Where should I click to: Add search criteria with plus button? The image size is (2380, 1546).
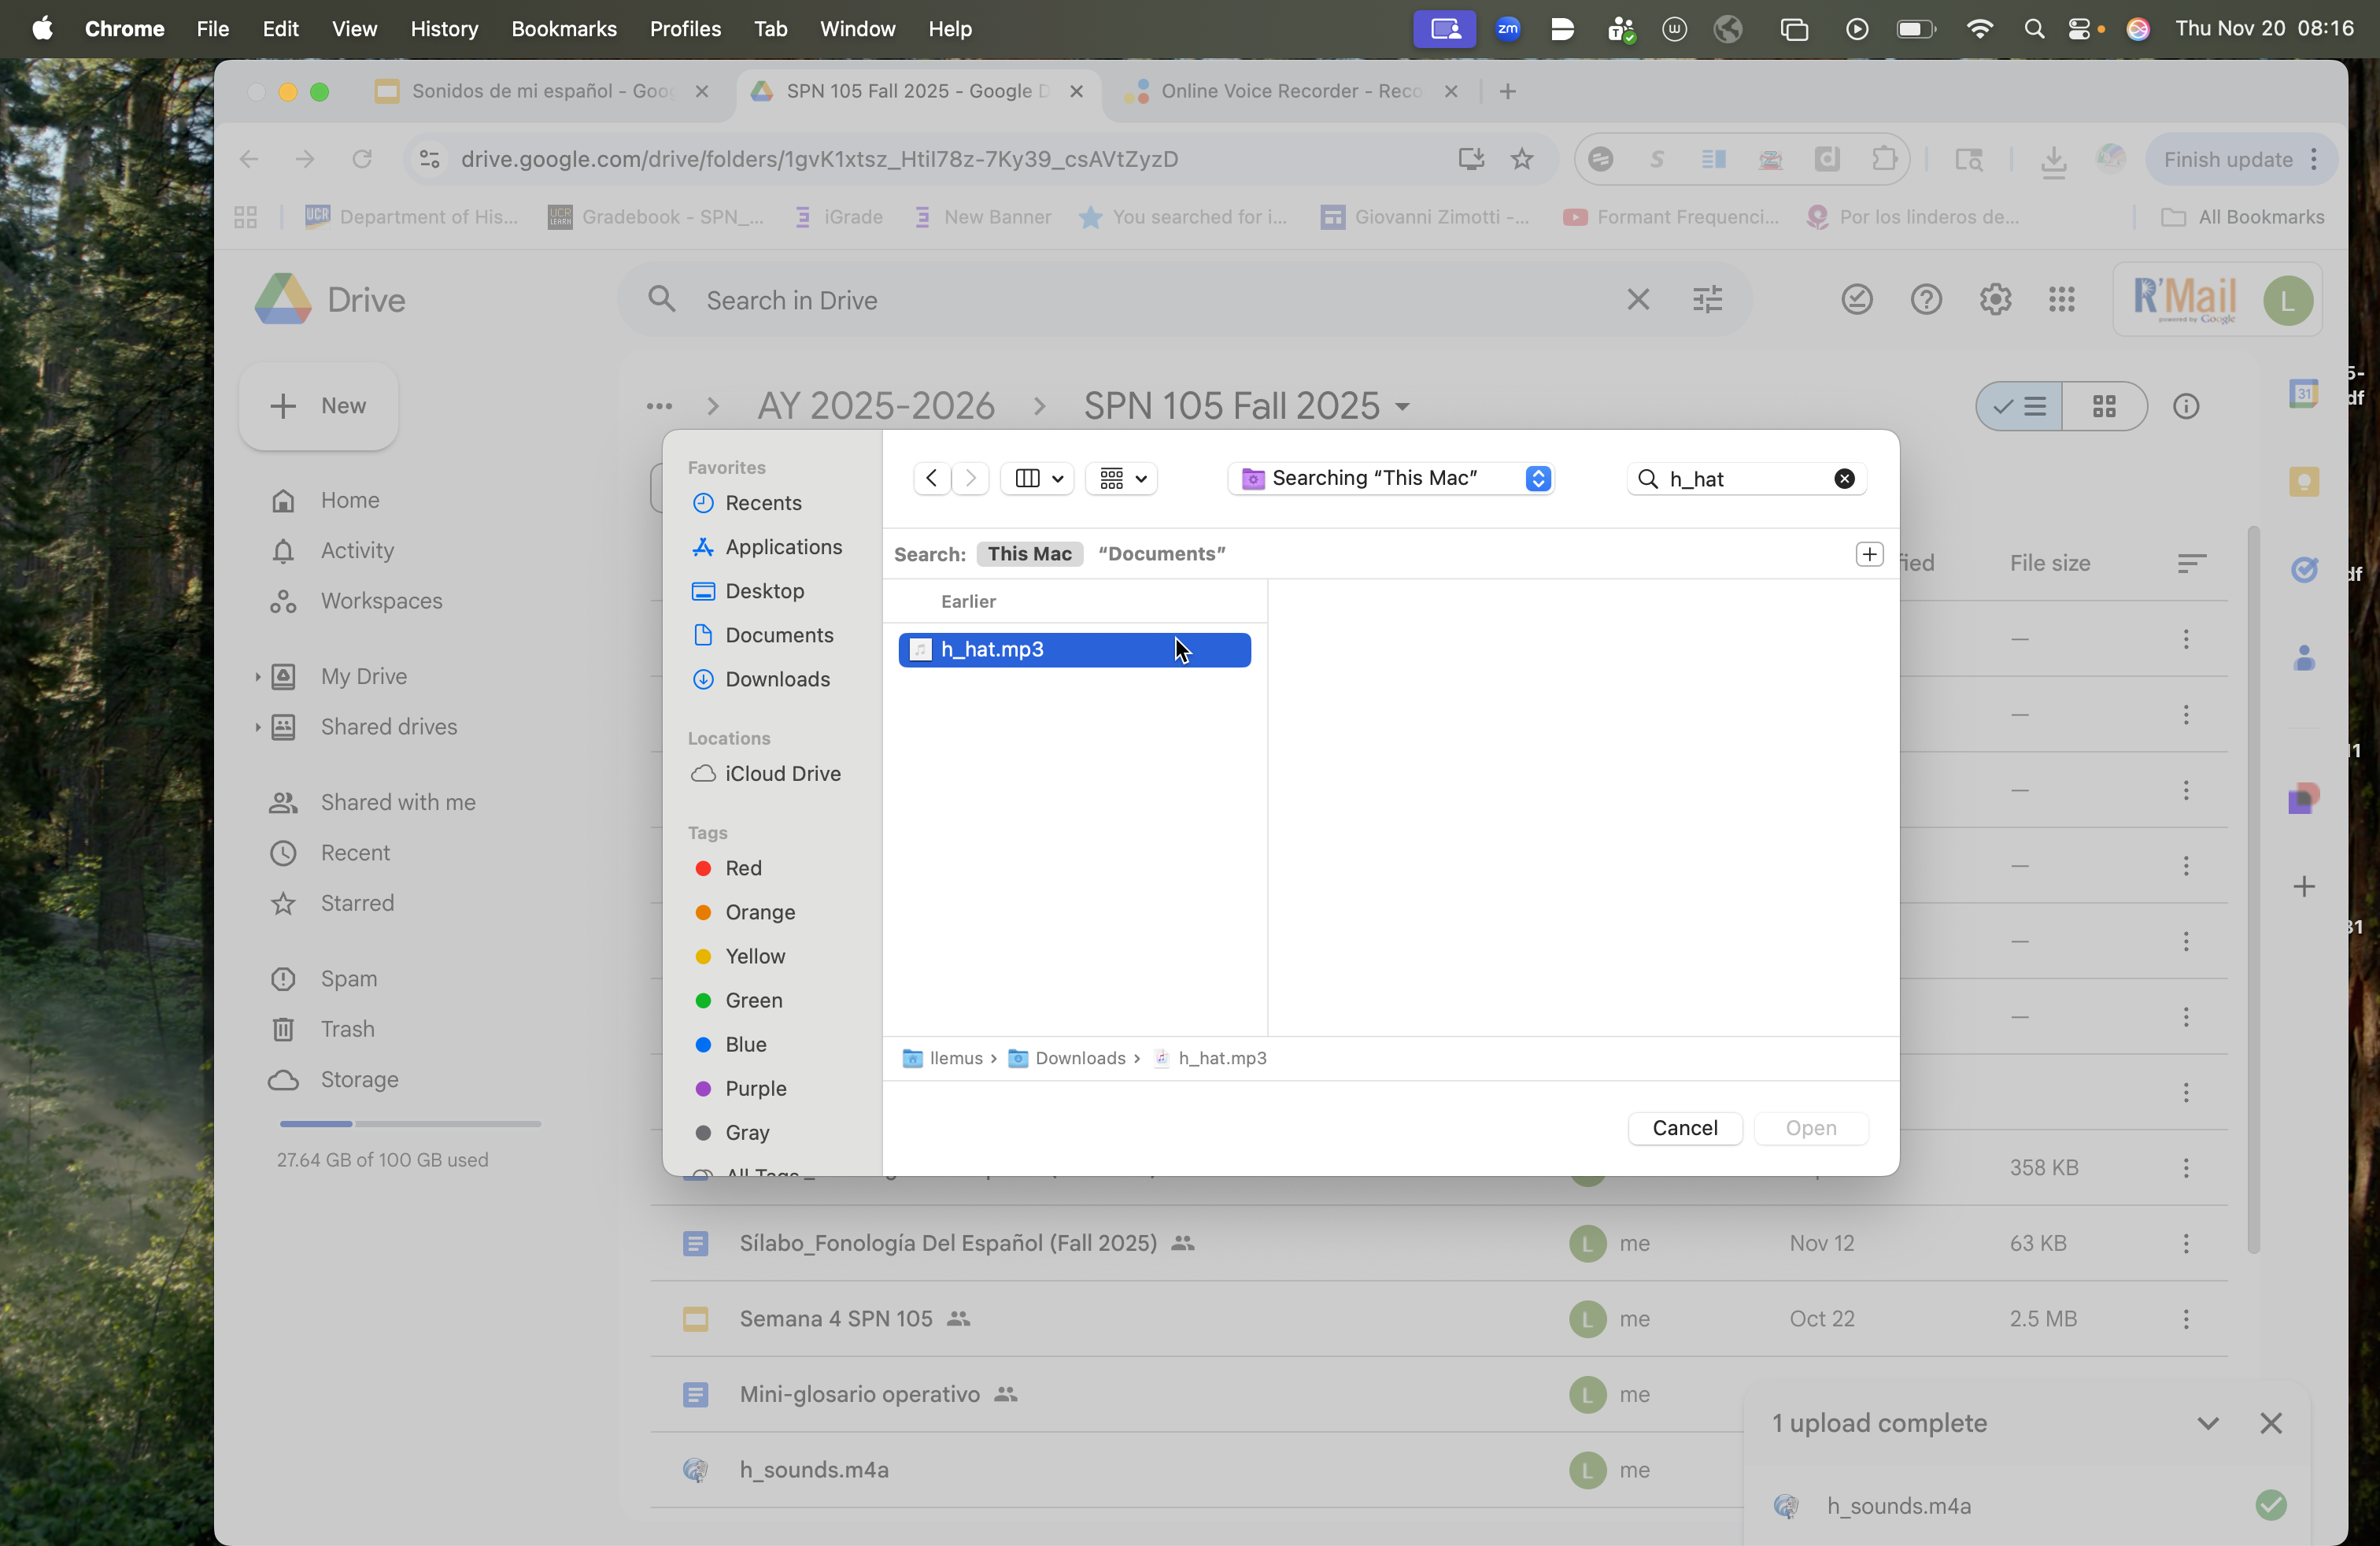coord(1869,554)
